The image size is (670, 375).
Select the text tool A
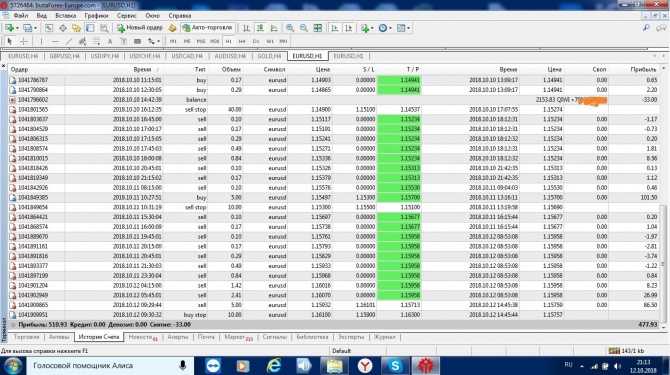(110, 41)
